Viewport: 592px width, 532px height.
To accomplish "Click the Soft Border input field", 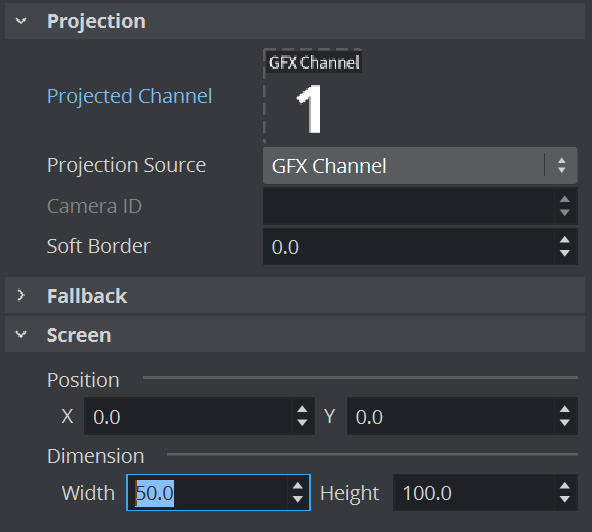I will pos(409,247).
